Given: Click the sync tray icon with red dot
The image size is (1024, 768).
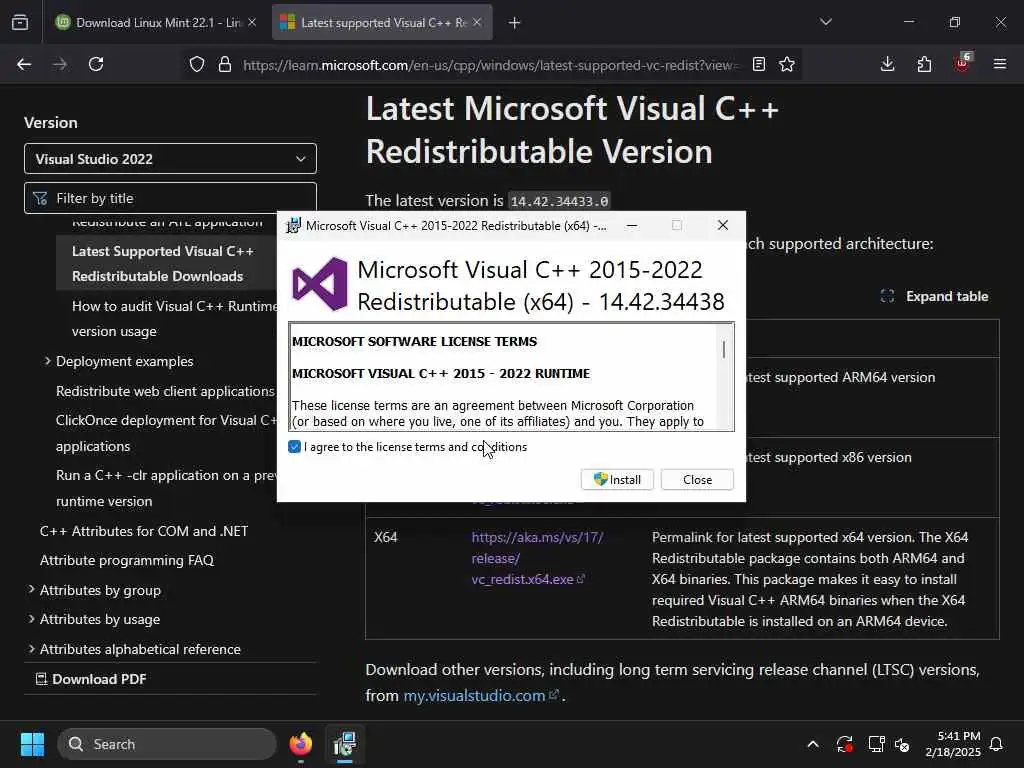Looking at the screenshot, I should pyautogui.click(x=844, y=744).
